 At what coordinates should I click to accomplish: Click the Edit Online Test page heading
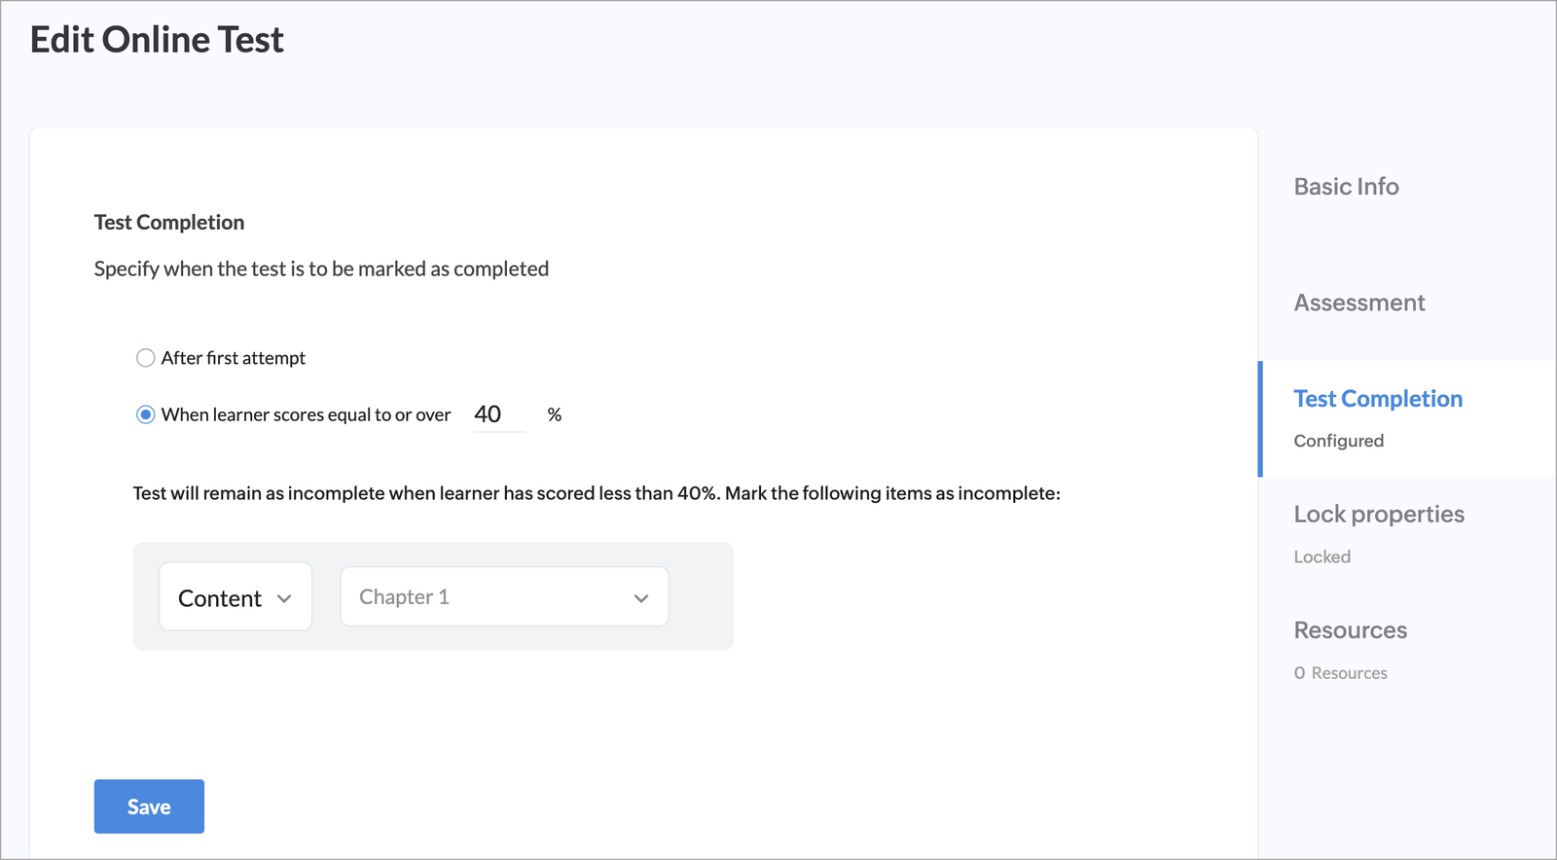[157, 40]
